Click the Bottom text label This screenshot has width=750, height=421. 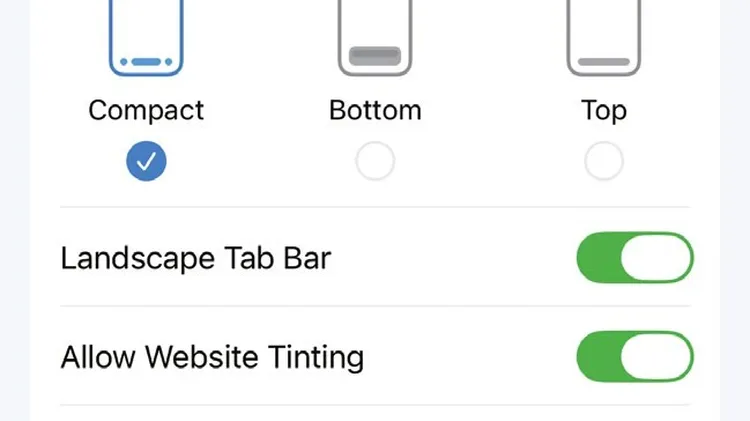tap(375, 111)
